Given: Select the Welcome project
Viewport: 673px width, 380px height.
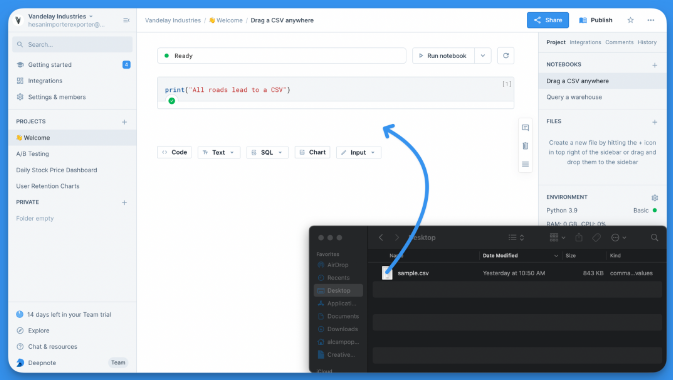Looking at the screenshot, I should 73,138.
